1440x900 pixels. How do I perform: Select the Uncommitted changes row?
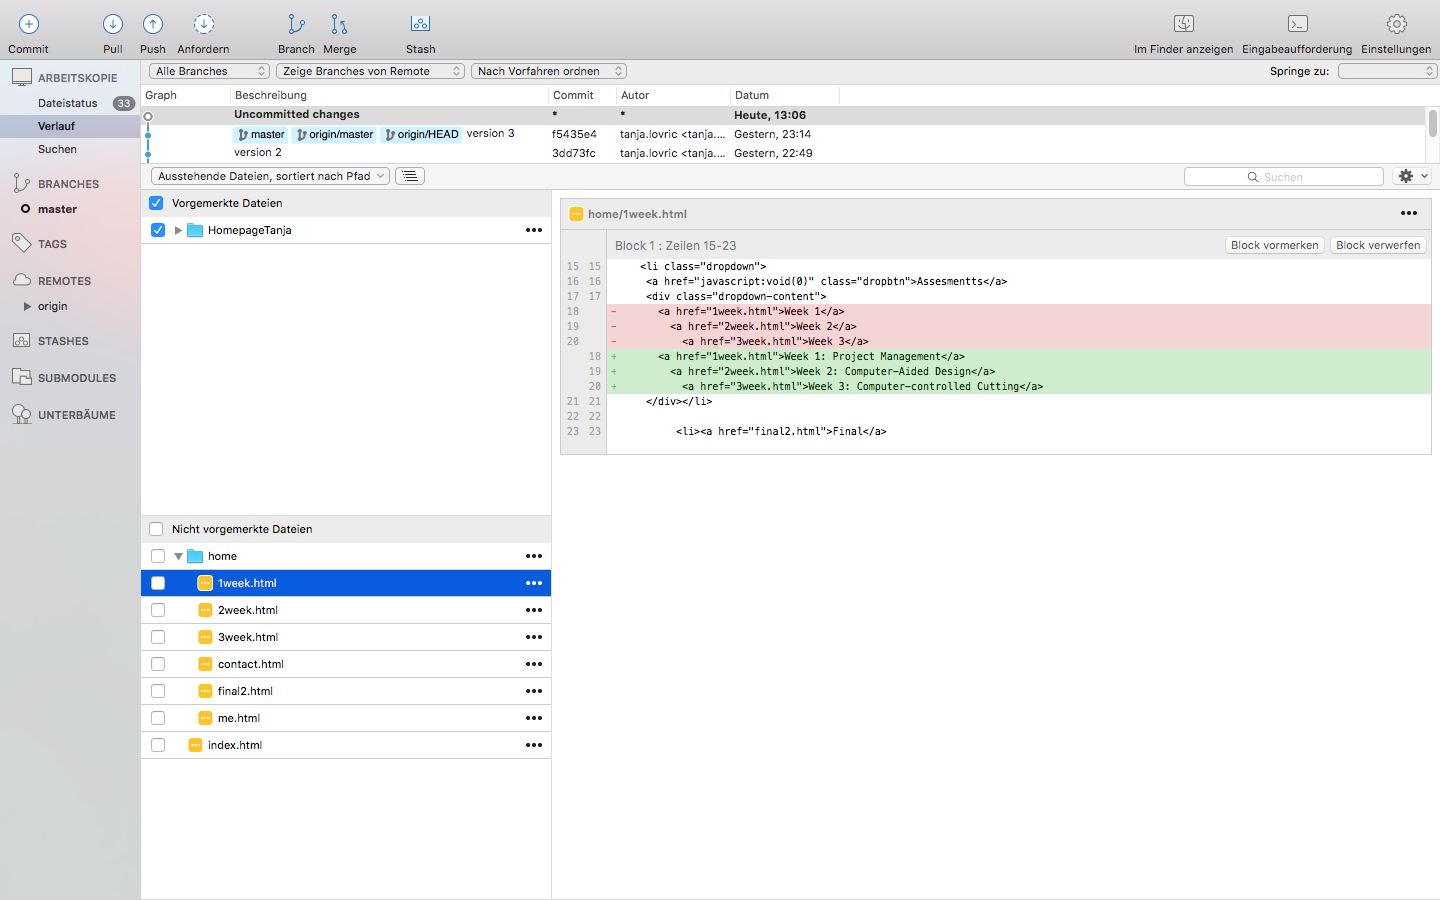(x=783, y=115)
